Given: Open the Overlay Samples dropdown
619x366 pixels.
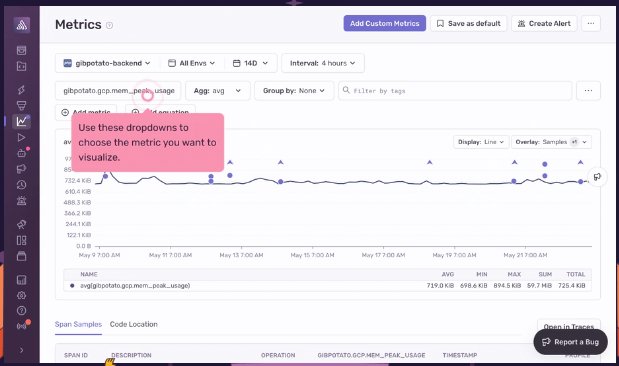Looking at the screenshot, I should click(x=551, y=142).
